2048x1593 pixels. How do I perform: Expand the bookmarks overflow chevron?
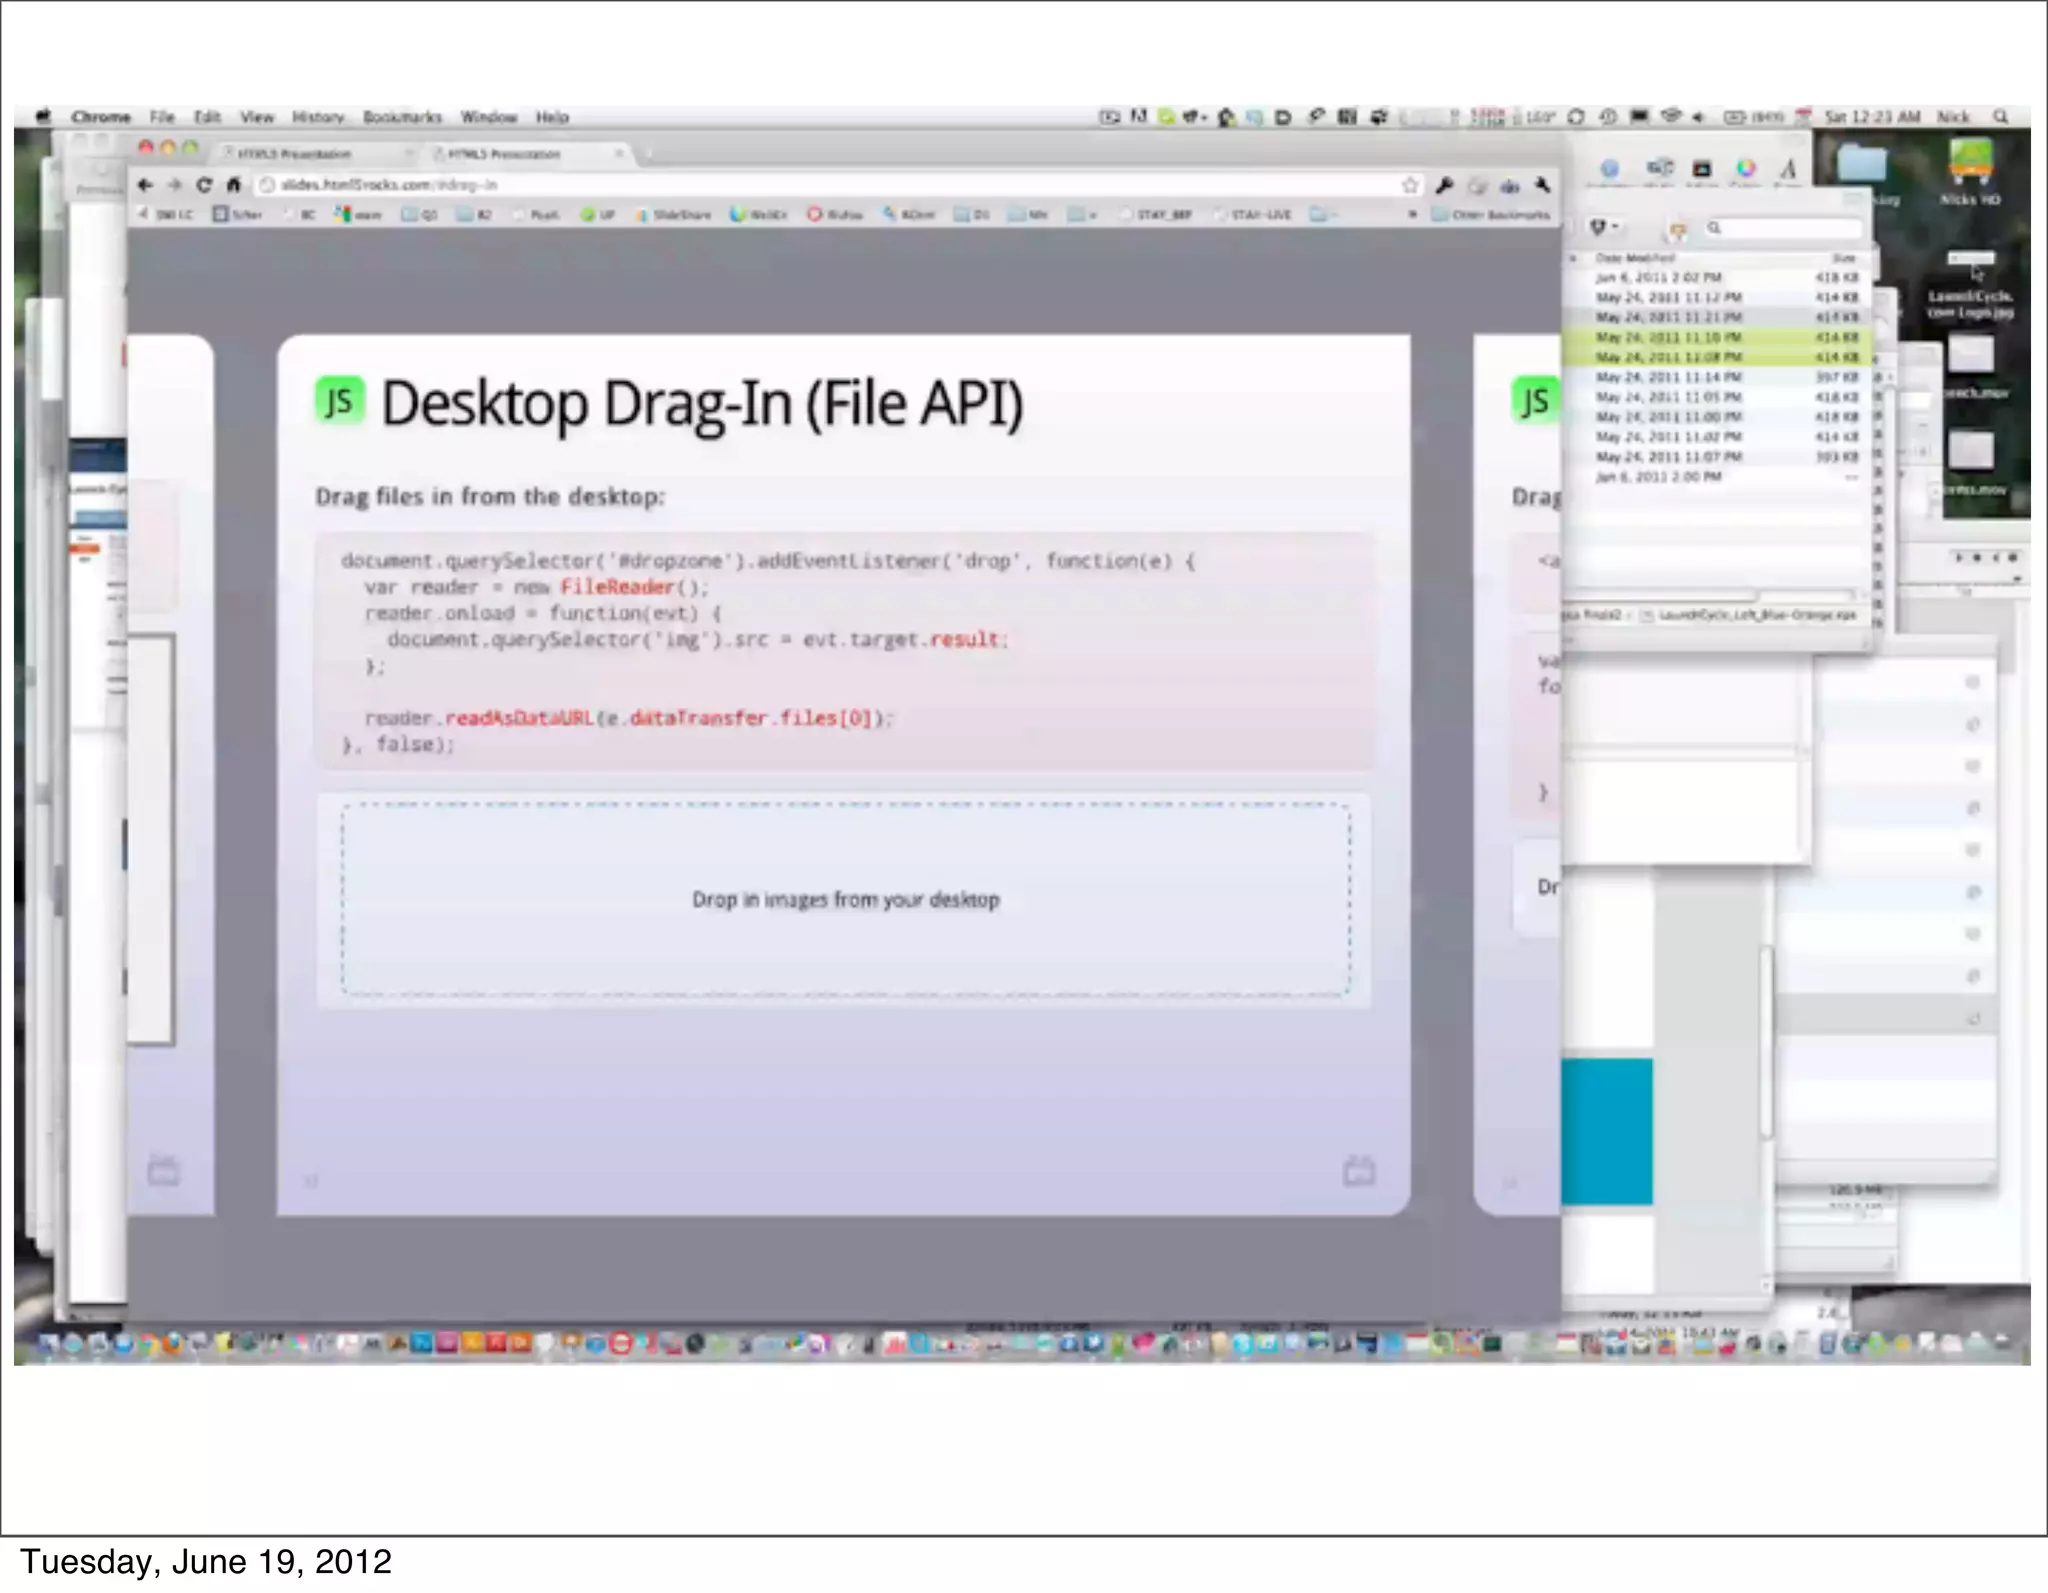point(1413,215)
